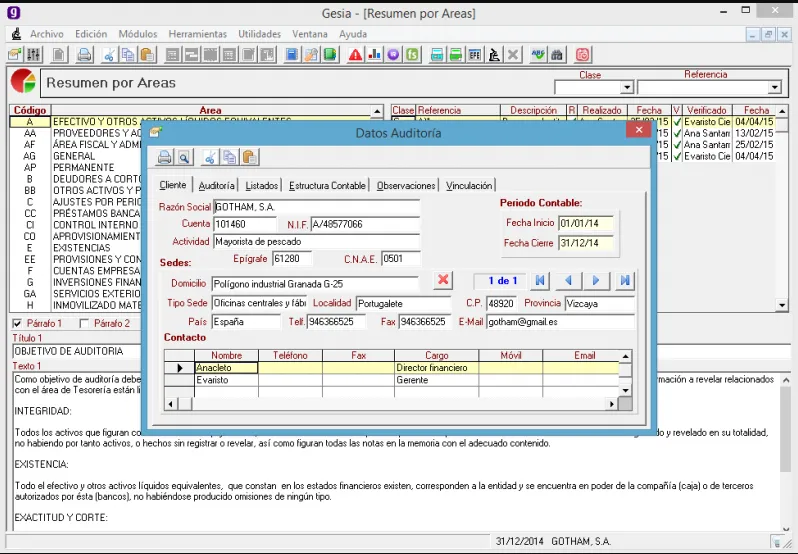Click the Localidad field showing Portugalete
Viewport: 798px width, 554px height.
[403, 304]
